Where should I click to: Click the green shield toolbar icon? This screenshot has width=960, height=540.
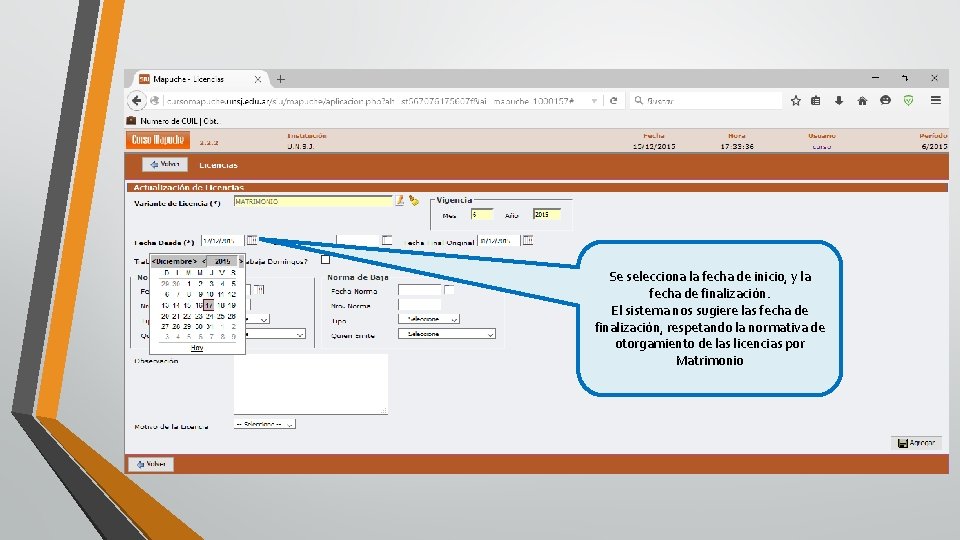coord(909,100)
